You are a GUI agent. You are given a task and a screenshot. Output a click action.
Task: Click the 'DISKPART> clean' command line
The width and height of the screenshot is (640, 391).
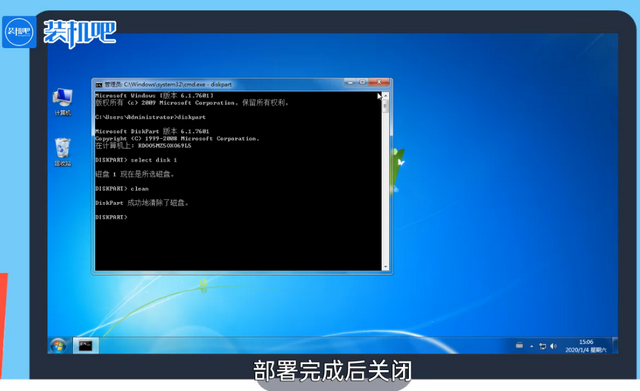pyautogui.click(x=122, y=189)
